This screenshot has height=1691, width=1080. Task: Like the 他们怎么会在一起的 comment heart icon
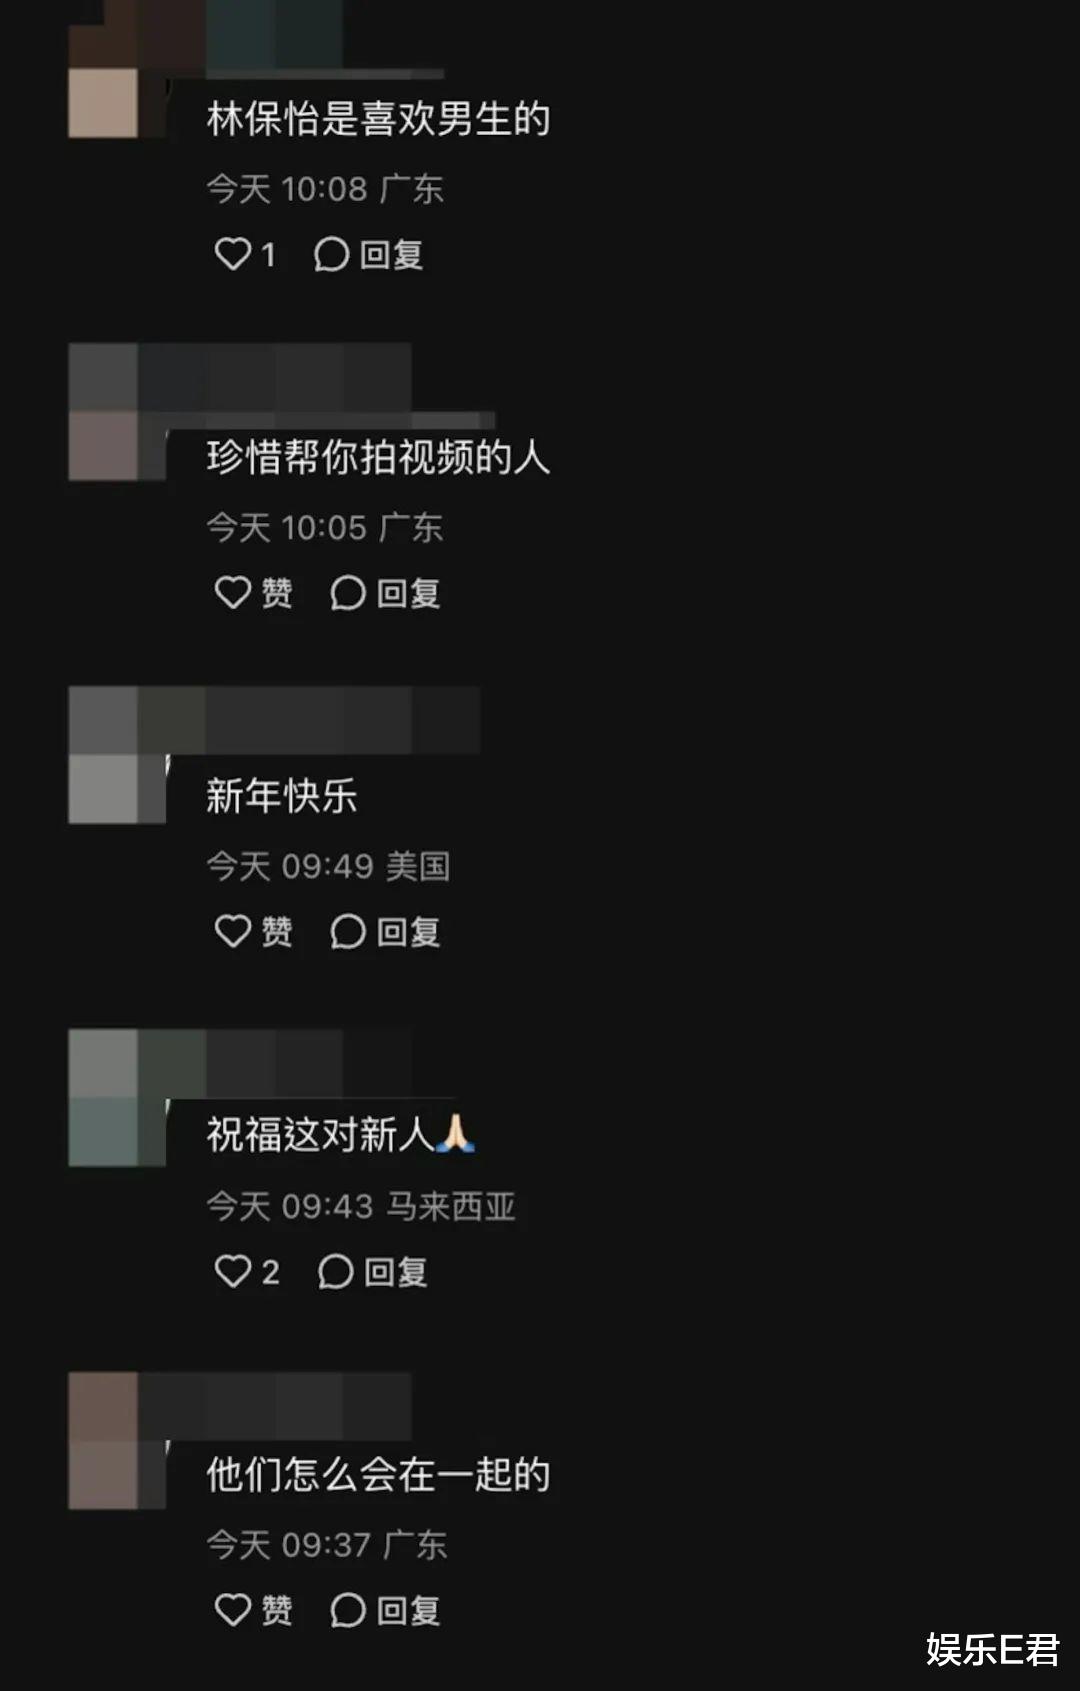(x=233, y=1610)
